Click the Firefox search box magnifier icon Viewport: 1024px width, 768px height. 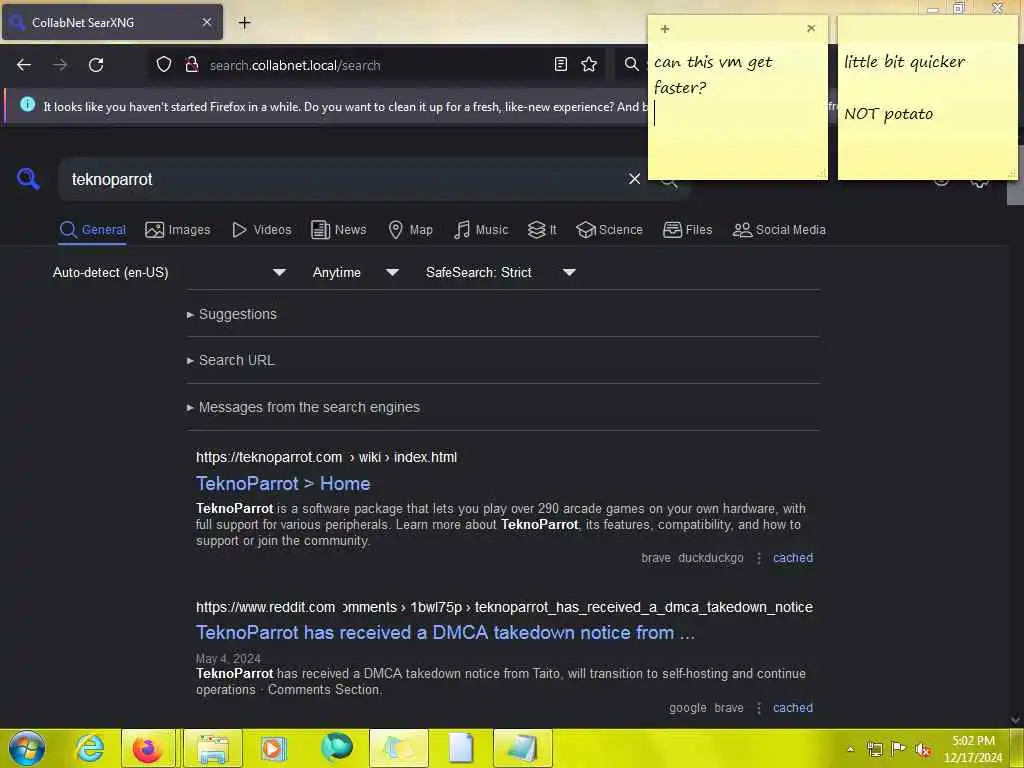tap(631, 64)
